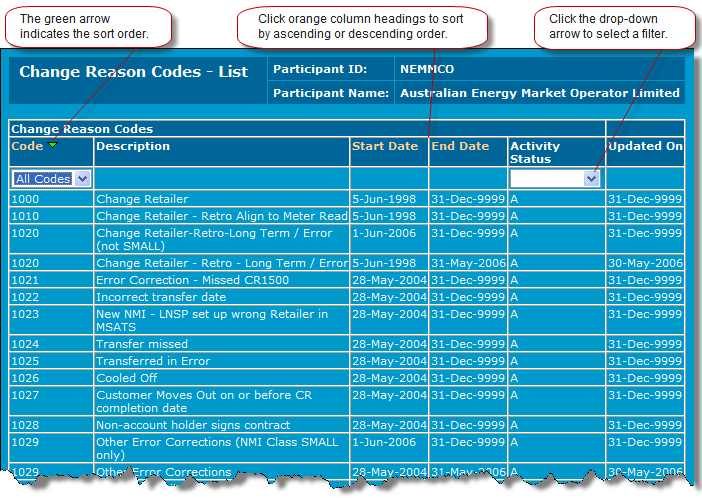
Task: Click the Incorrect transfer date entry
Action: pyautogui.click(x=160, y=297)
